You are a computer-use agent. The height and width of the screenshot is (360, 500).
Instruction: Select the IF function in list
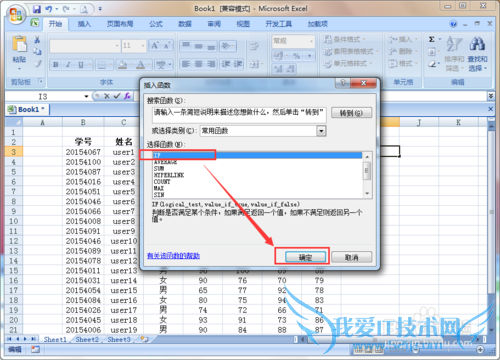pyautogui.click(x=257, y=155)
